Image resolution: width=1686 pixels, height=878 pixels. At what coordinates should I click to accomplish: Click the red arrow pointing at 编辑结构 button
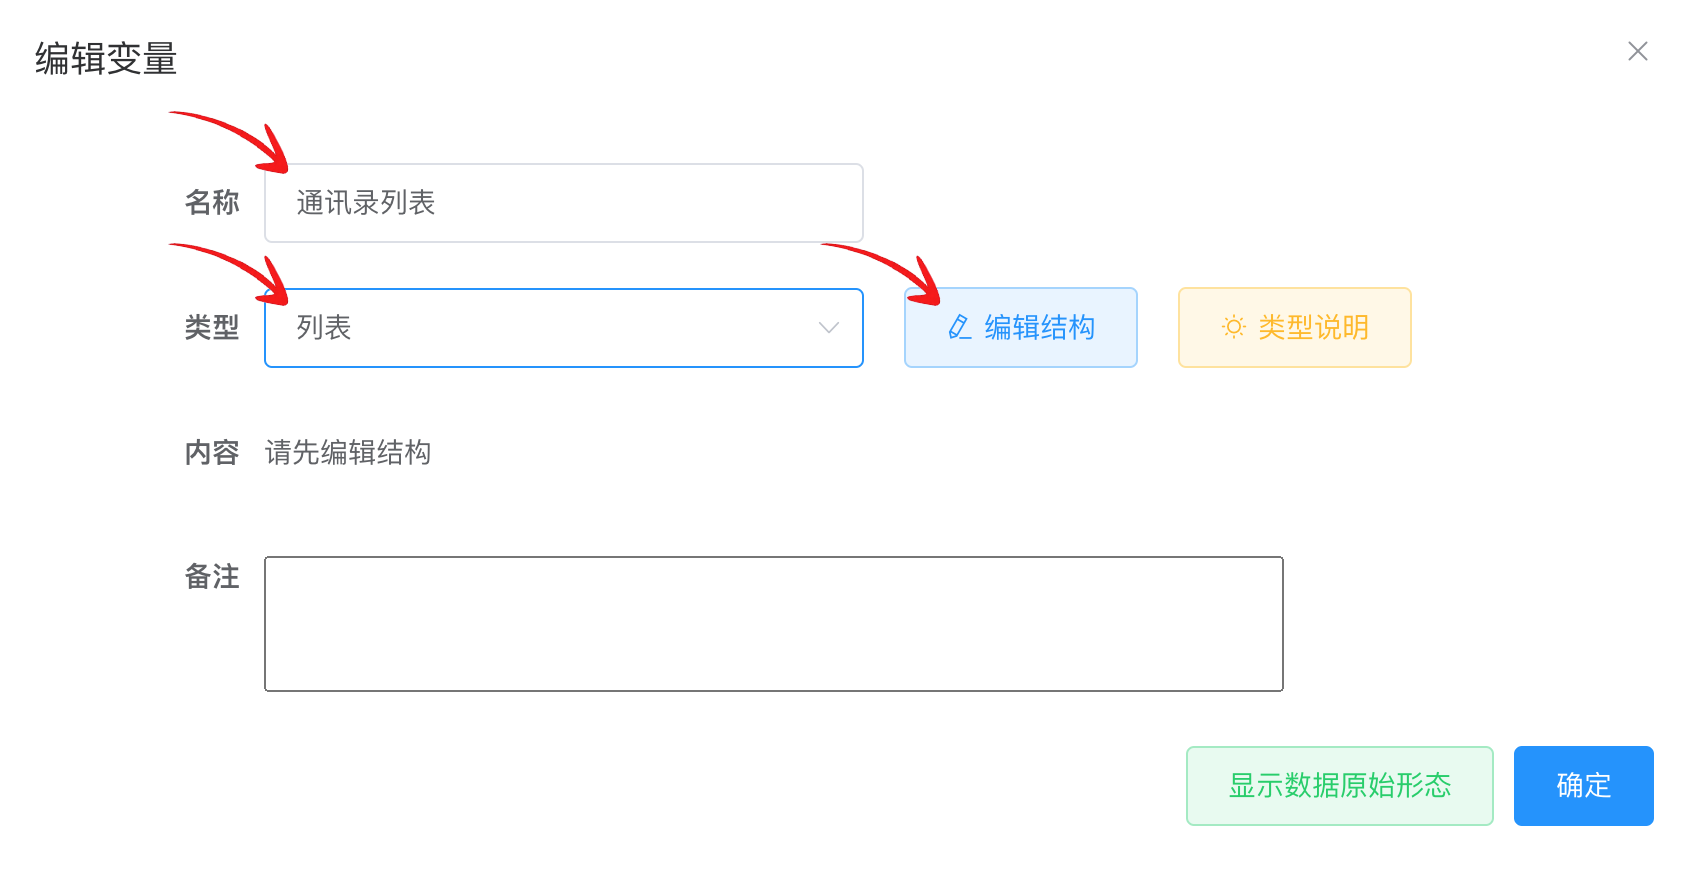(882, 273)
